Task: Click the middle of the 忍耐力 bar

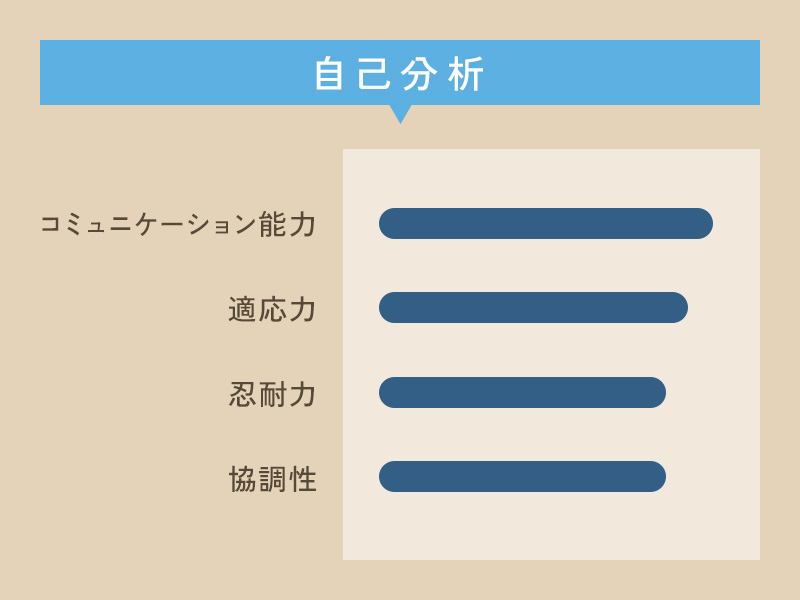Action: click(x=522, y=392)
